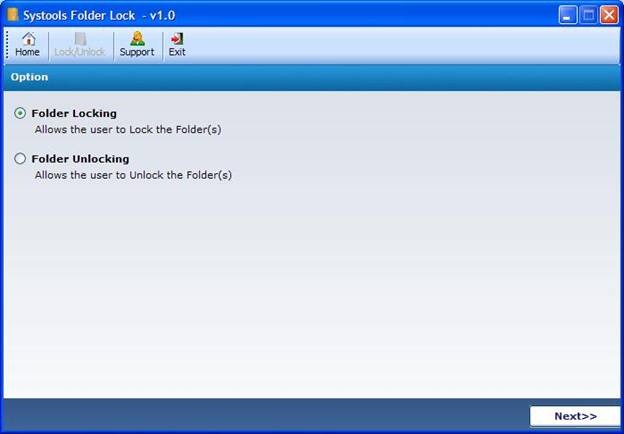The height and width of the screenshot is (434, 624).
Task: Click the 'Allows the user to Unlock the Folder(s)' text
Action: tap(133, 175)
